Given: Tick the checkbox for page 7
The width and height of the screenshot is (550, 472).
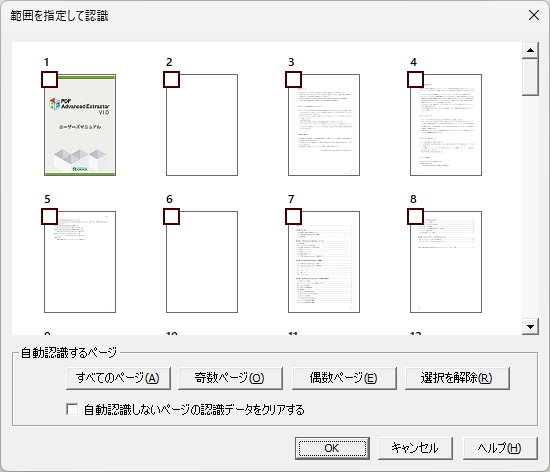Looking at the screenshot, I should coord(294,217).
